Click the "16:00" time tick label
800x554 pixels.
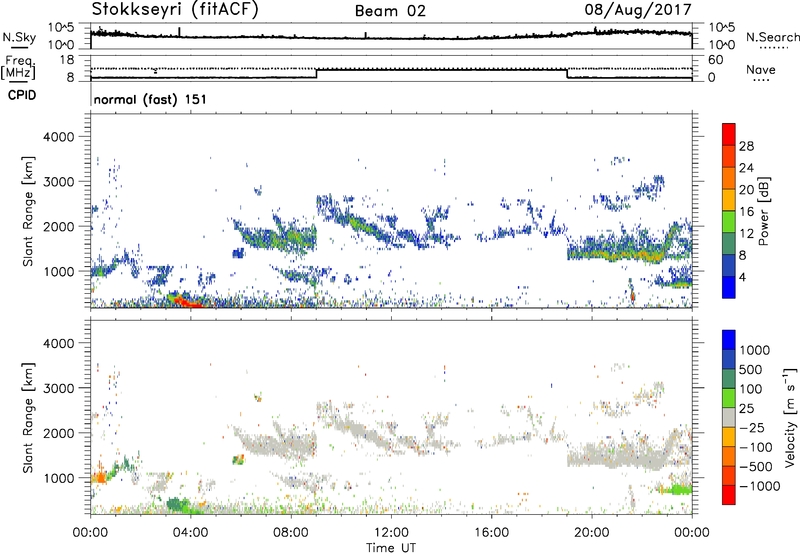click(491, 533)
